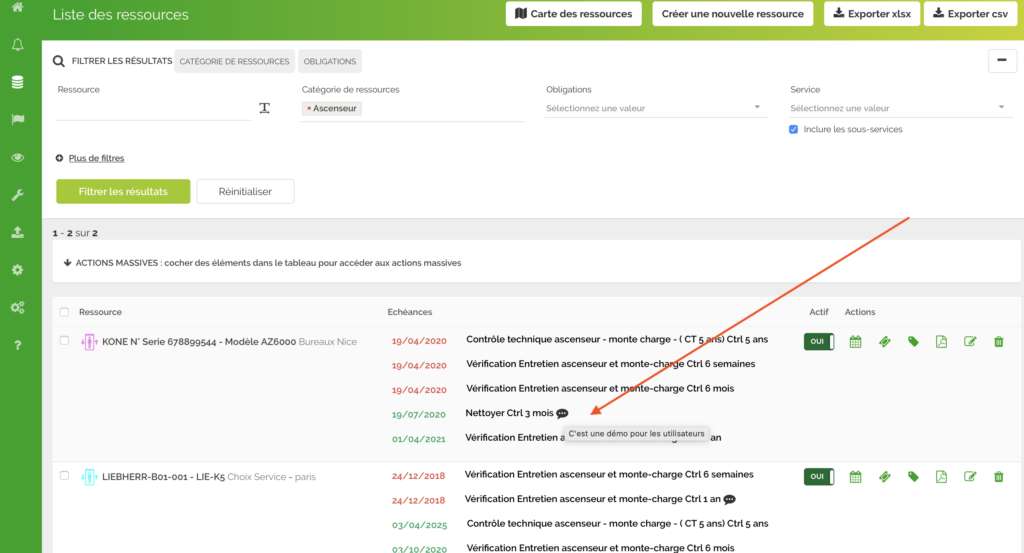This screenshot has height=553, width=1024.
Task: Click the trash icon for KONE resource
Action: pos(998,342)
